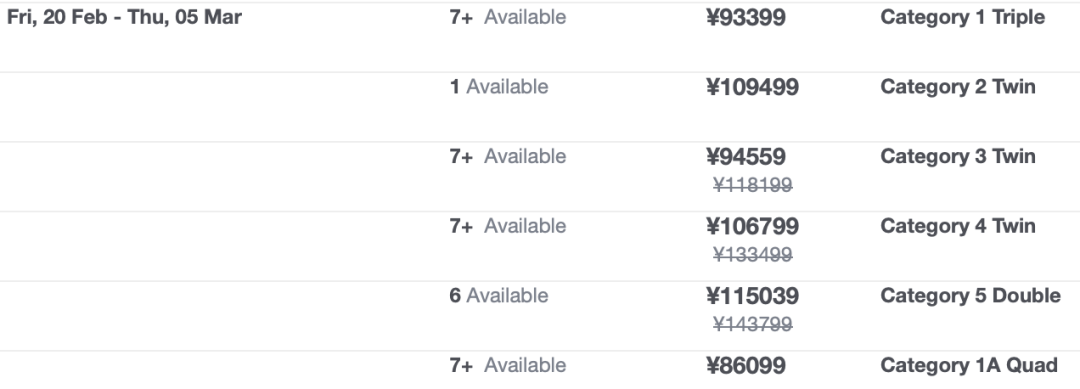Screen dimensions: 1080x389
Task: Click the ¥93399 price
Action: (746, 17)
